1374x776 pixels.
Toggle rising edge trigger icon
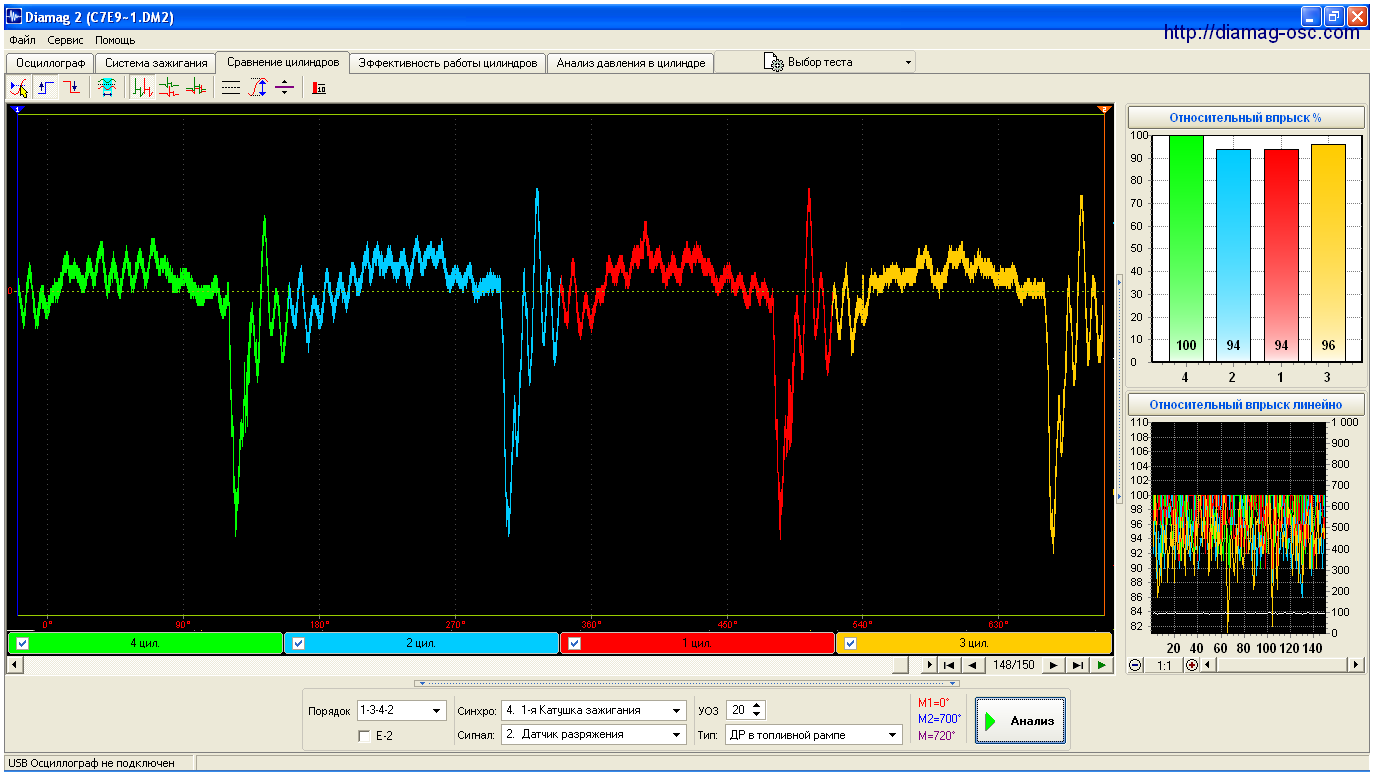pyautogui.click(x=45, y=88)
